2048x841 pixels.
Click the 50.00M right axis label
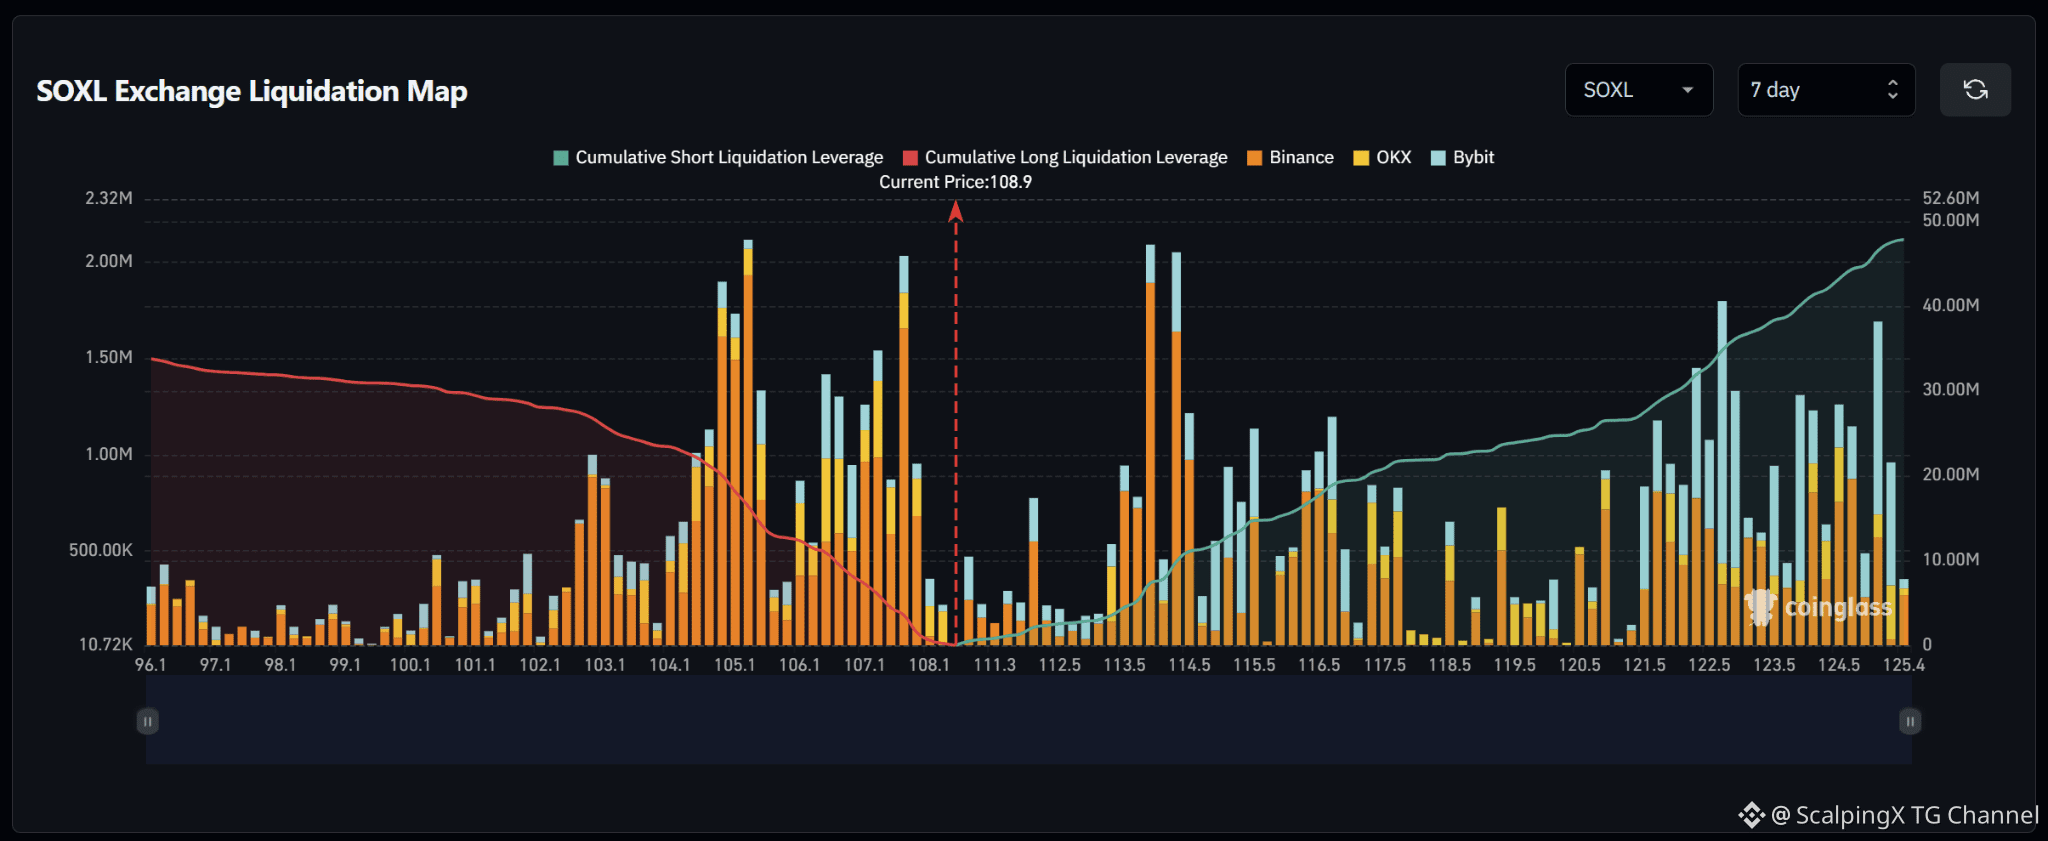(1951, 220)
